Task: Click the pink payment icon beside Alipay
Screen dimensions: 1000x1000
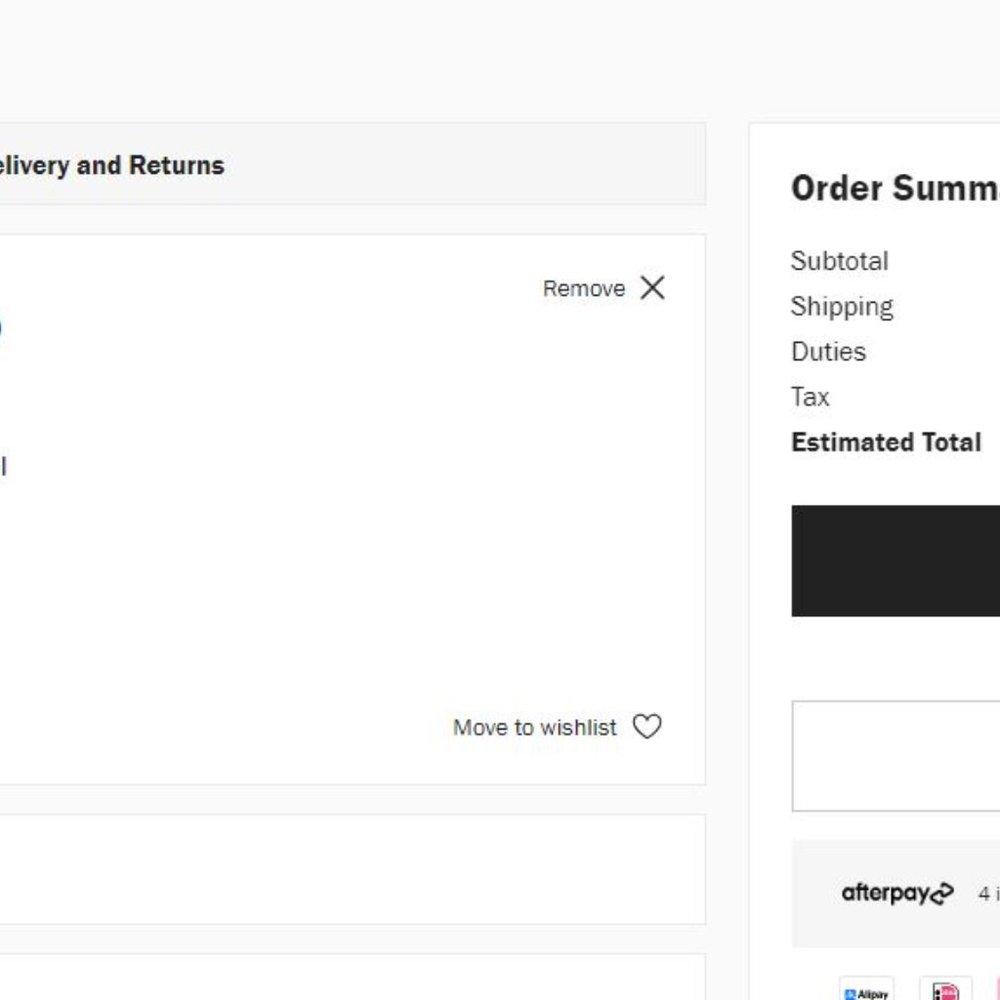Action: (x=946, y=990)
